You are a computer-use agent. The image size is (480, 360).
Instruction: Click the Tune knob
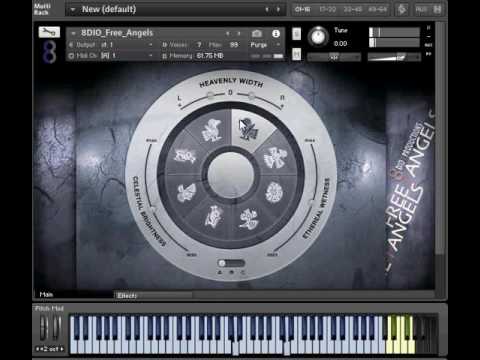[318, 36]
